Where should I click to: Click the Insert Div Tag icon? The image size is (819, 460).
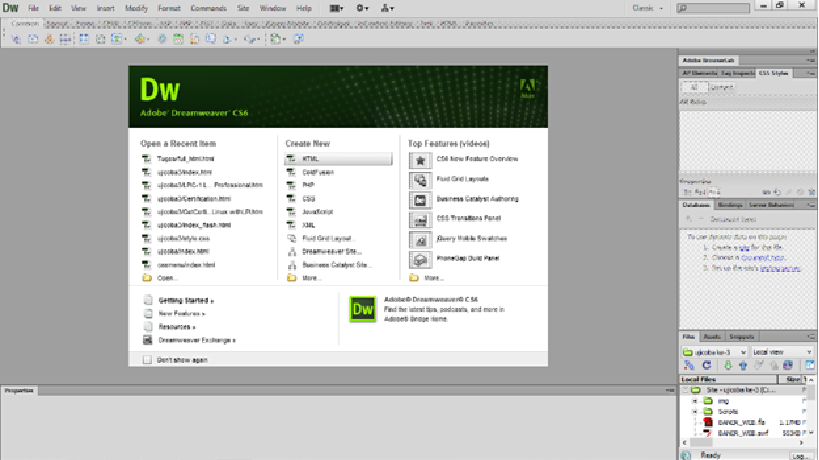coord(100,39)
